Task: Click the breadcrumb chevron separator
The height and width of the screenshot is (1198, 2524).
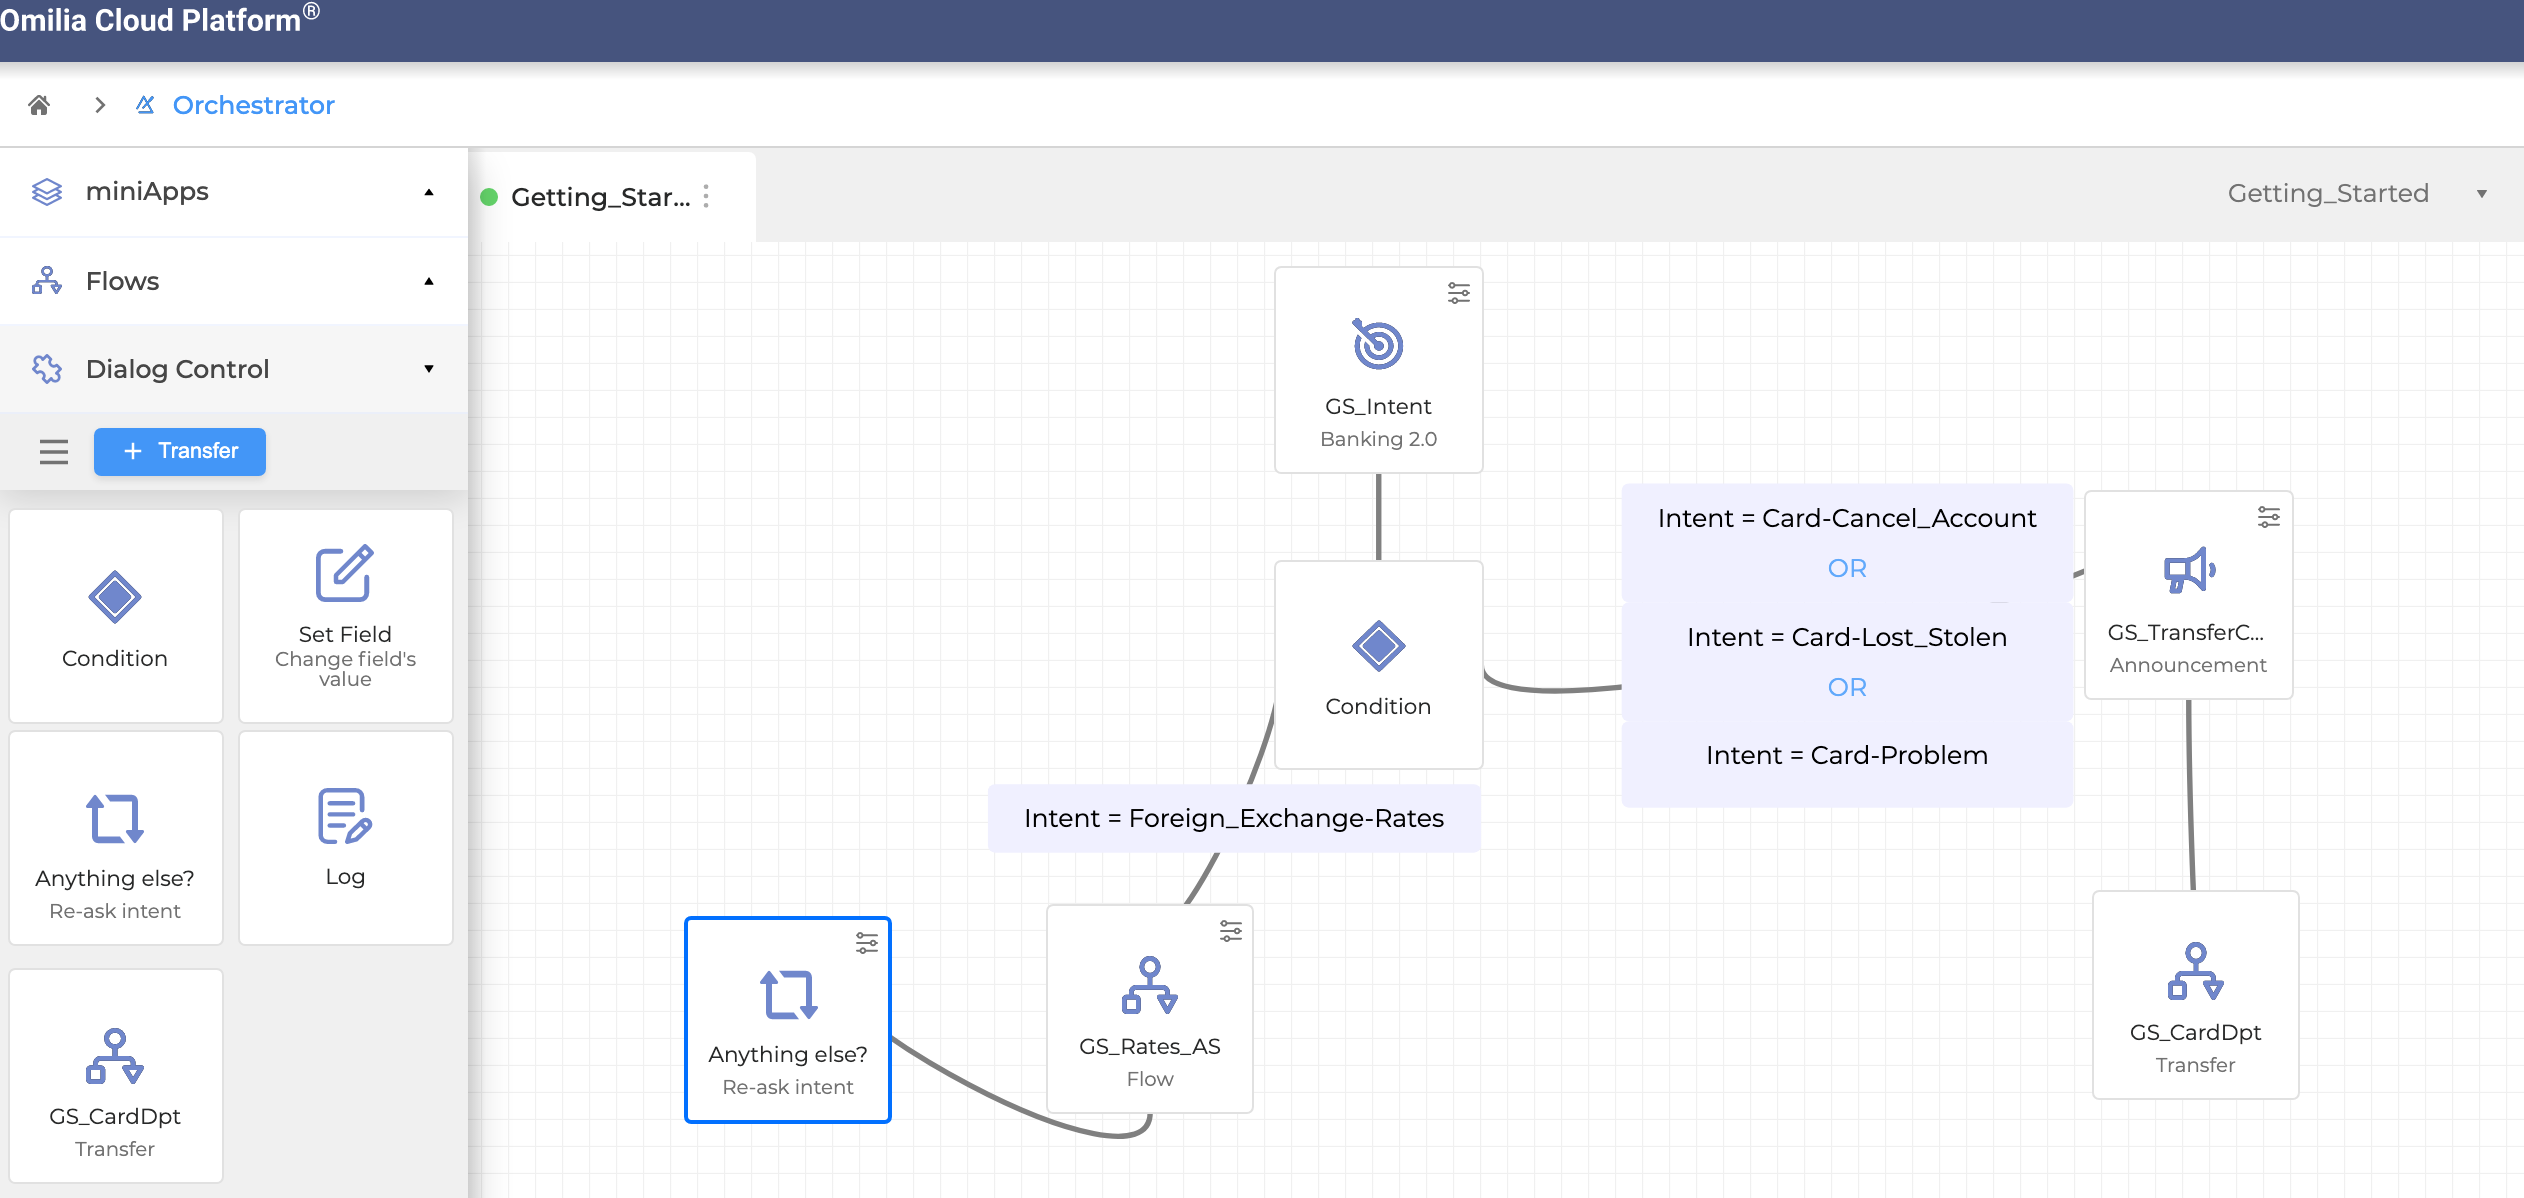Action: (x=100, y=105)
